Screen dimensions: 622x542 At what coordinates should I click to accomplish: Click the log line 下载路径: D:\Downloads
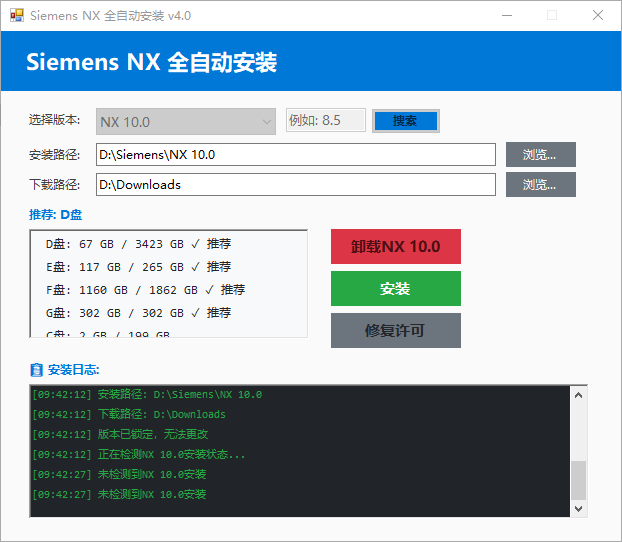click(129, 414)
